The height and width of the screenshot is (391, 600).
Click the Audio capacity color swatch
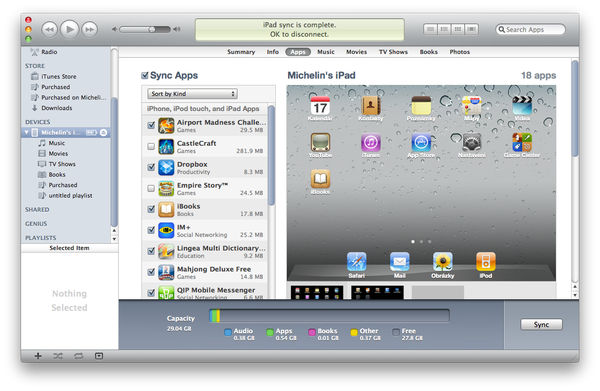(228, 332)
